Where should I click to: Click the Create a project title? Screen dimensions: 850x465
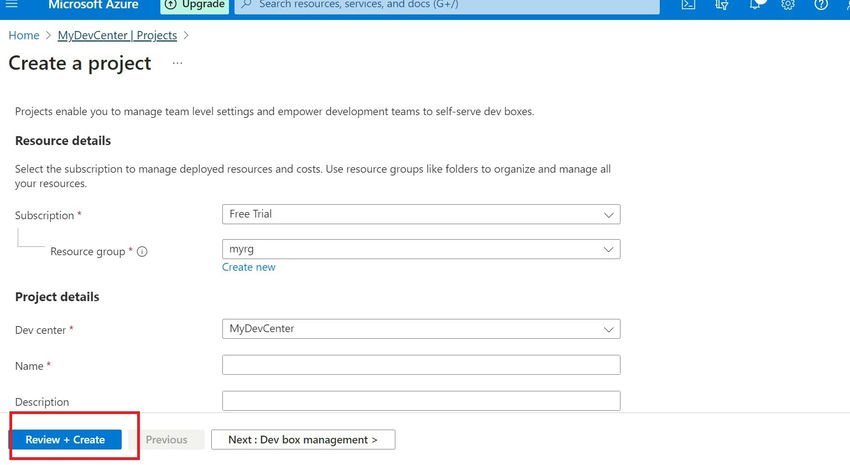[x=80, y=63]
